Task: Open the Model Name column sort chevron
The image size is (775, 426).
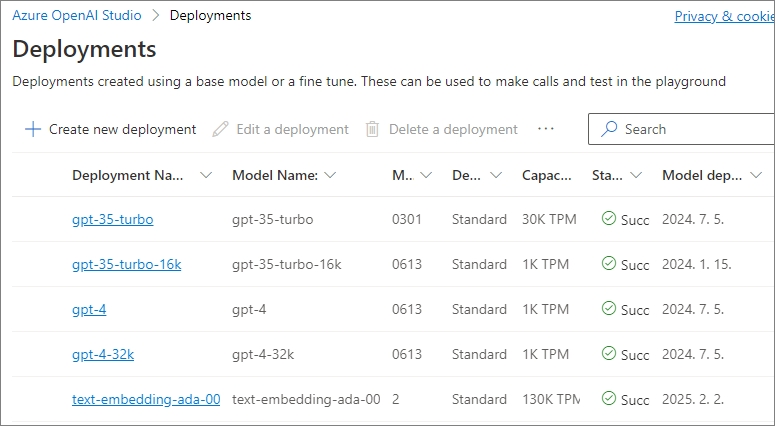Action: point(330,175)
